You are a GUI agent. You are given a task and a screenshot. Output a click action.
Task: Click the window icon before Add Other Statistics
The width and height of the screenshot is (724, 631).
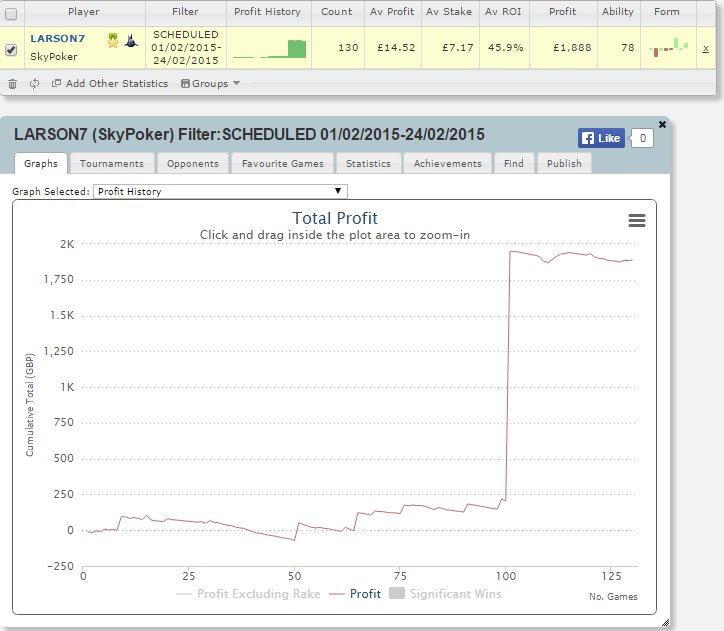click(56, 83)
